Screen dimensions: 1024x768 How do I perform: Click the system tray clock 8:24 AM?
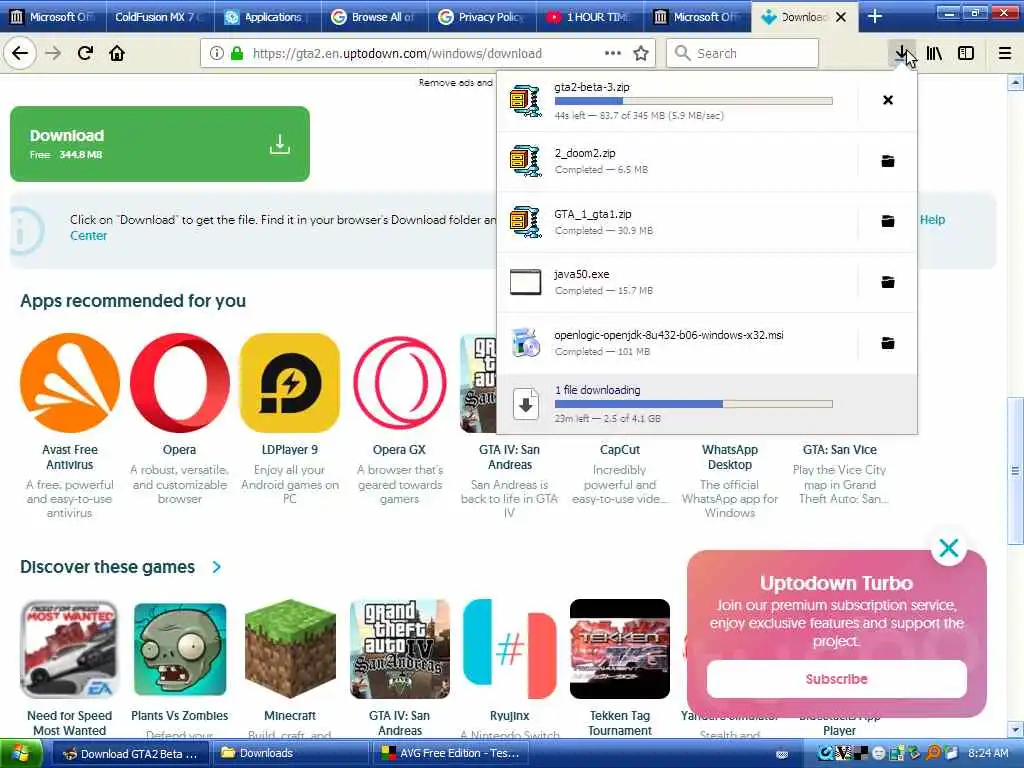(x=988, y=754)
